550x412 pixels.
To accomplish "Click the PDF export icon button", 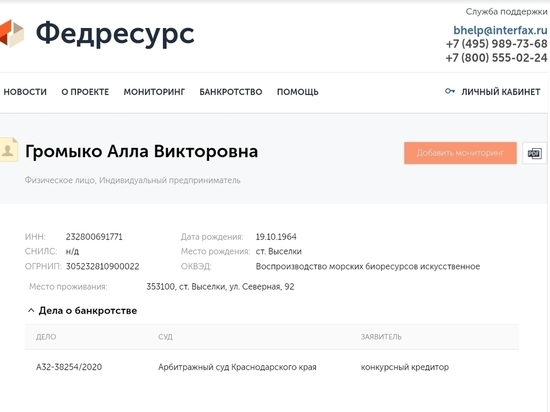I will click(x=534, y=153).
